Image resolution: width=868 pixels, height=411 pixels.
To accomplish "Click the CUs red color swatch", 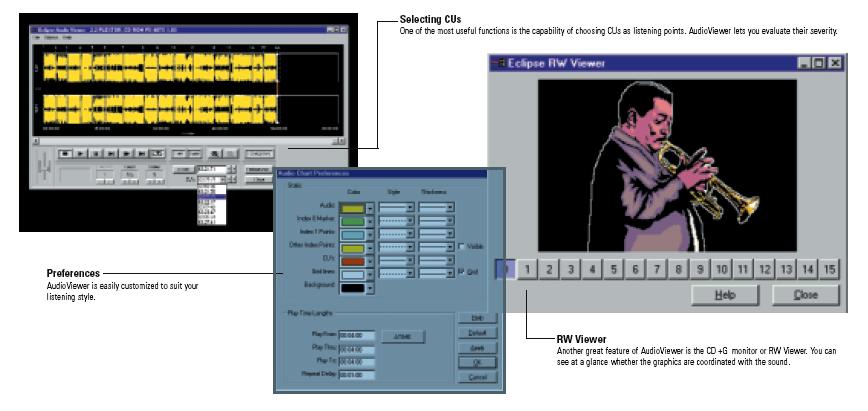I will (353, 261).
